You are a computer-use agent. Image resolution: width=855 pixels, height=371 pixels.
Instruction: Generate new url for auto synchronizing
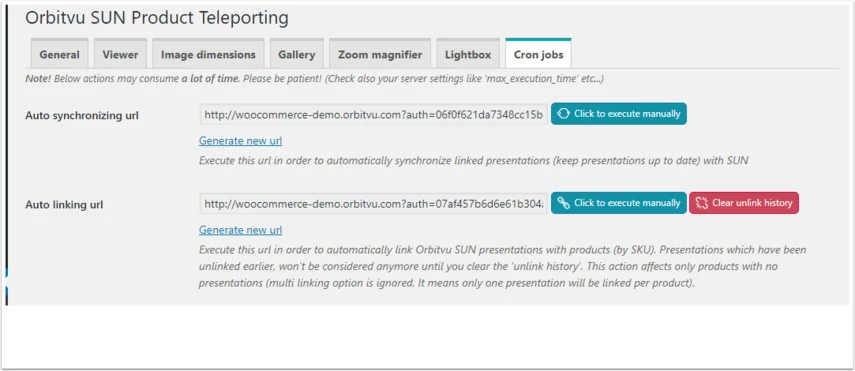240,141
